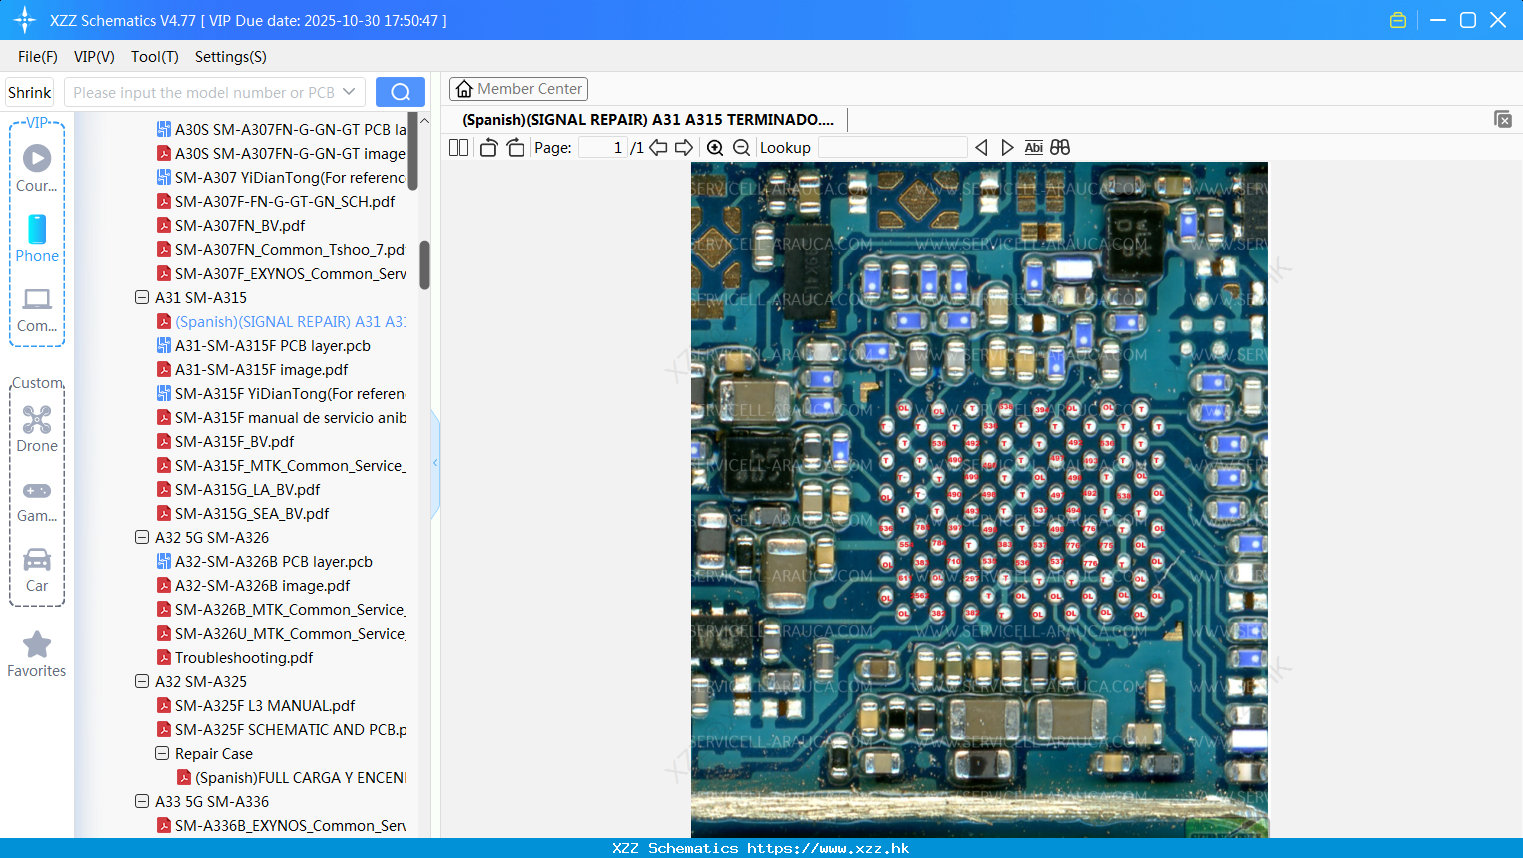
Task: Collapse the A32 SM-A325 tree node
Action: tap(142, 681)
